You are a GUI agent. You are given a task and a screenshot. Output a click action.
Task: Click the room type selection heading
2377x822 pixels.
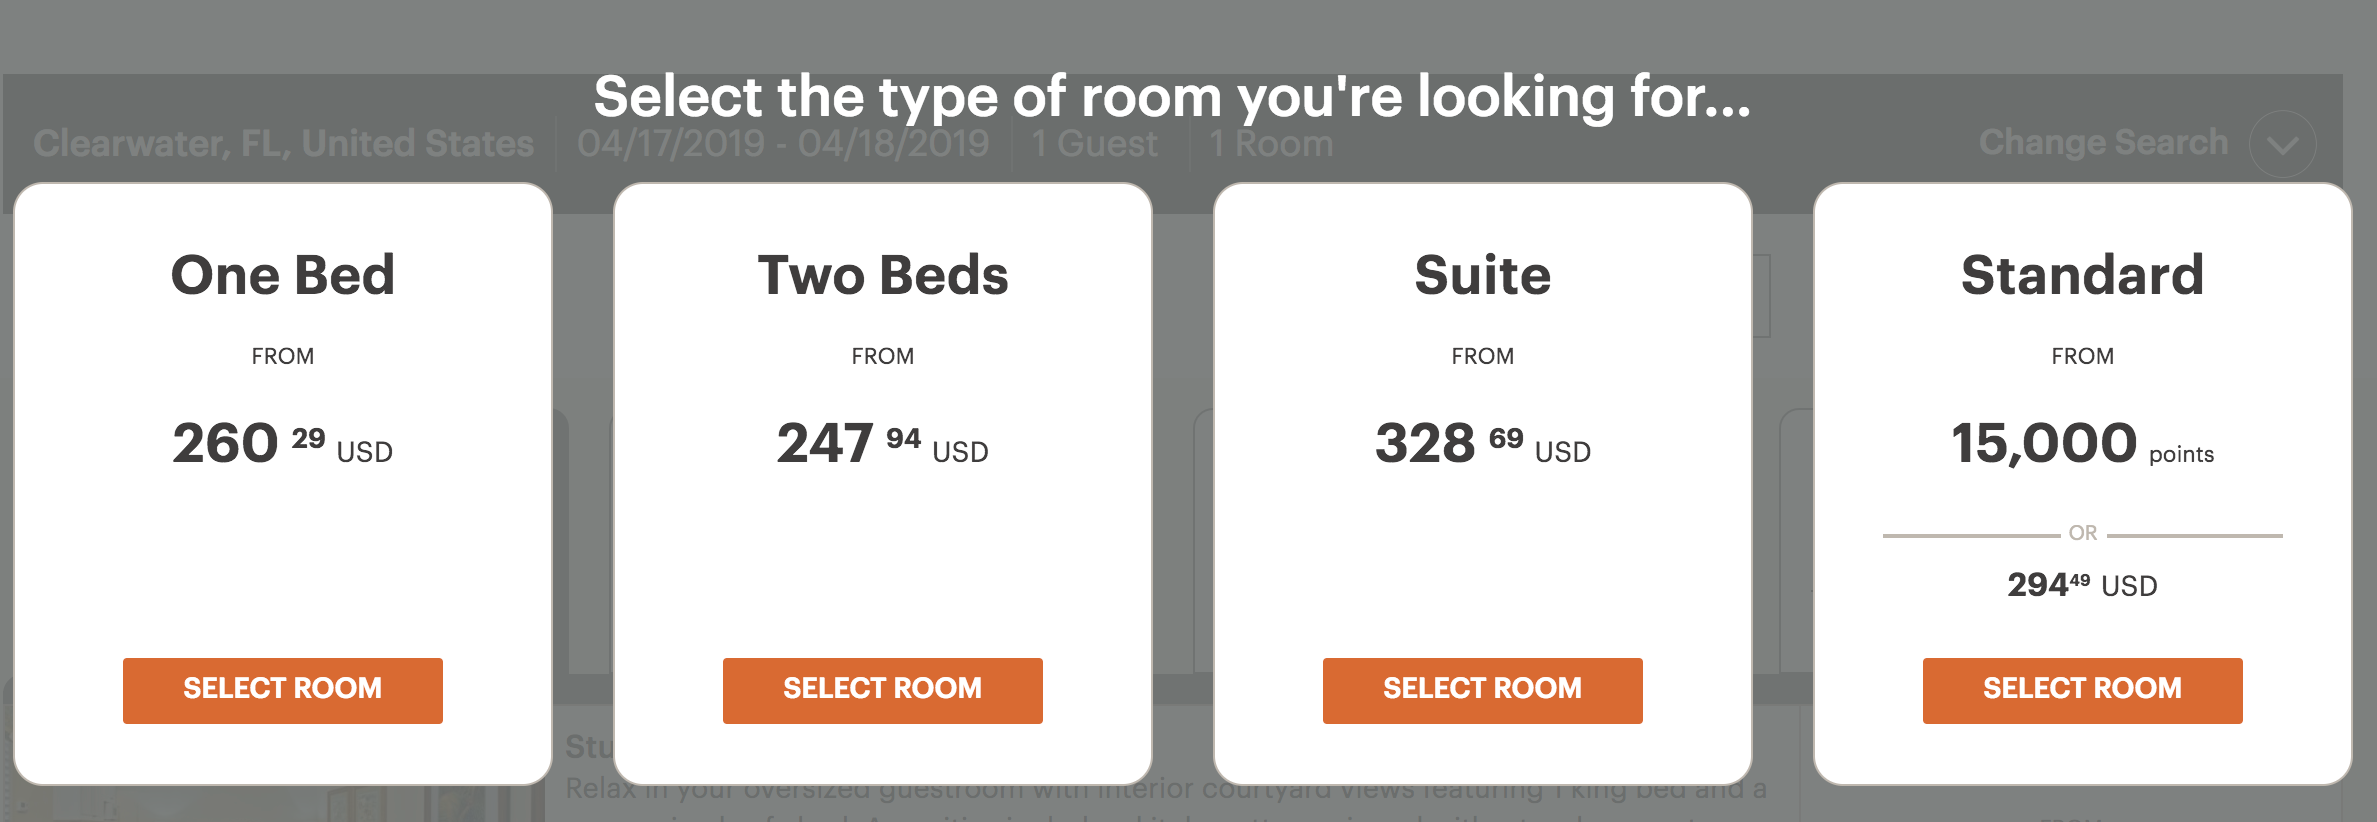click(1172, 97)
